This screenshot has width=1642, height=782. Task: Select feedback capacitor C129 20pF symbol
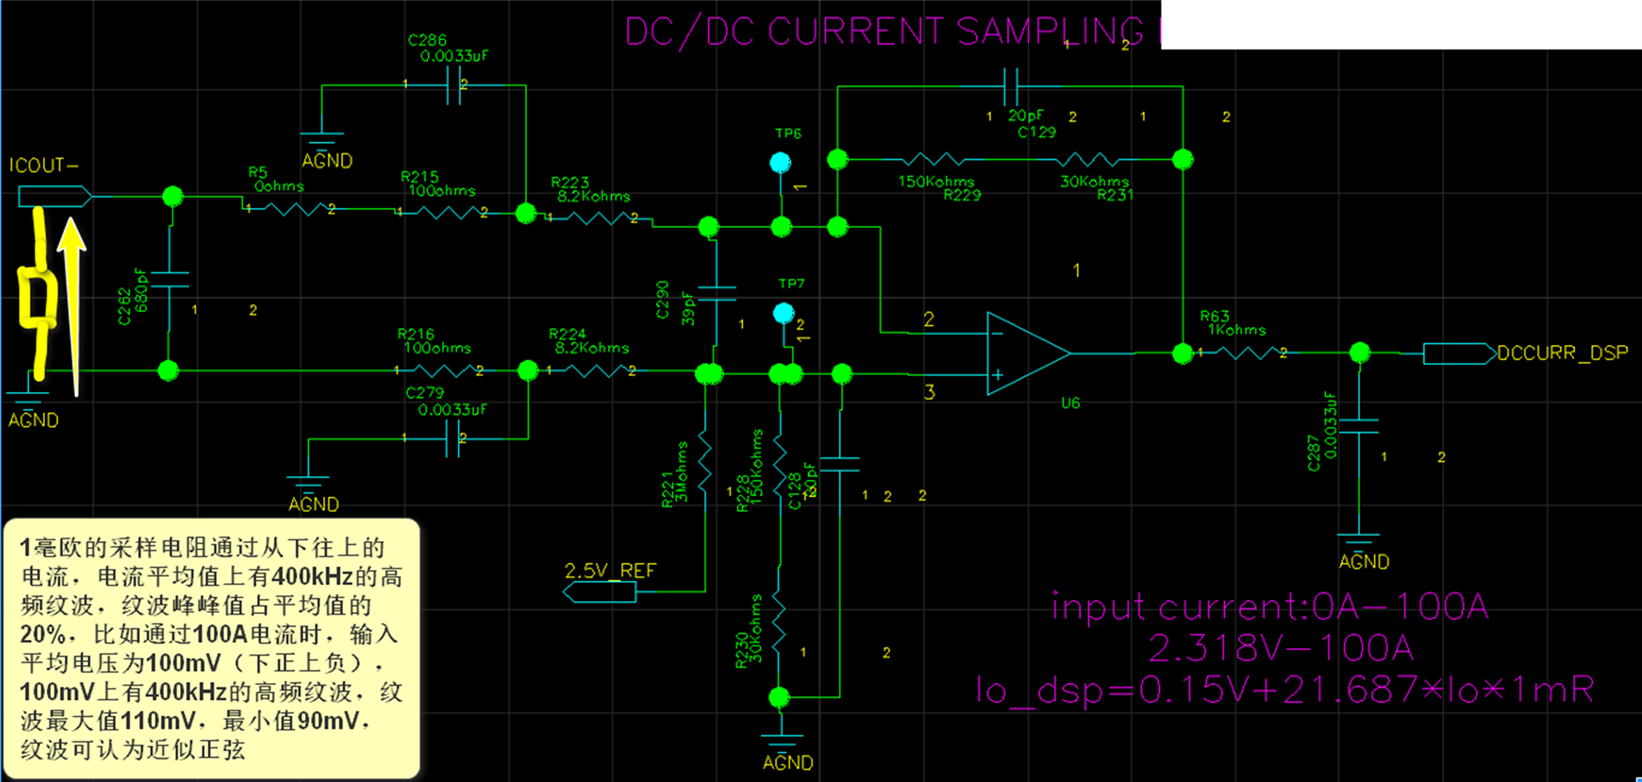click(1010, 86)
